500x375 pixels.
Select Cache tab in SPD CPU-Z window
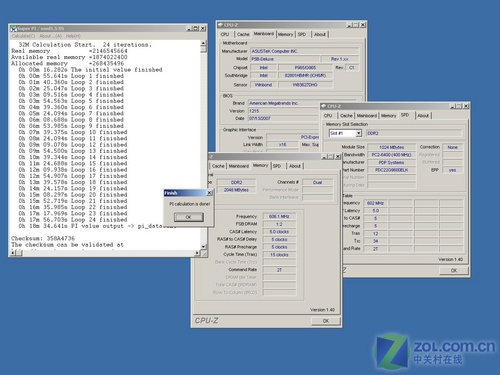click(346, 116)
